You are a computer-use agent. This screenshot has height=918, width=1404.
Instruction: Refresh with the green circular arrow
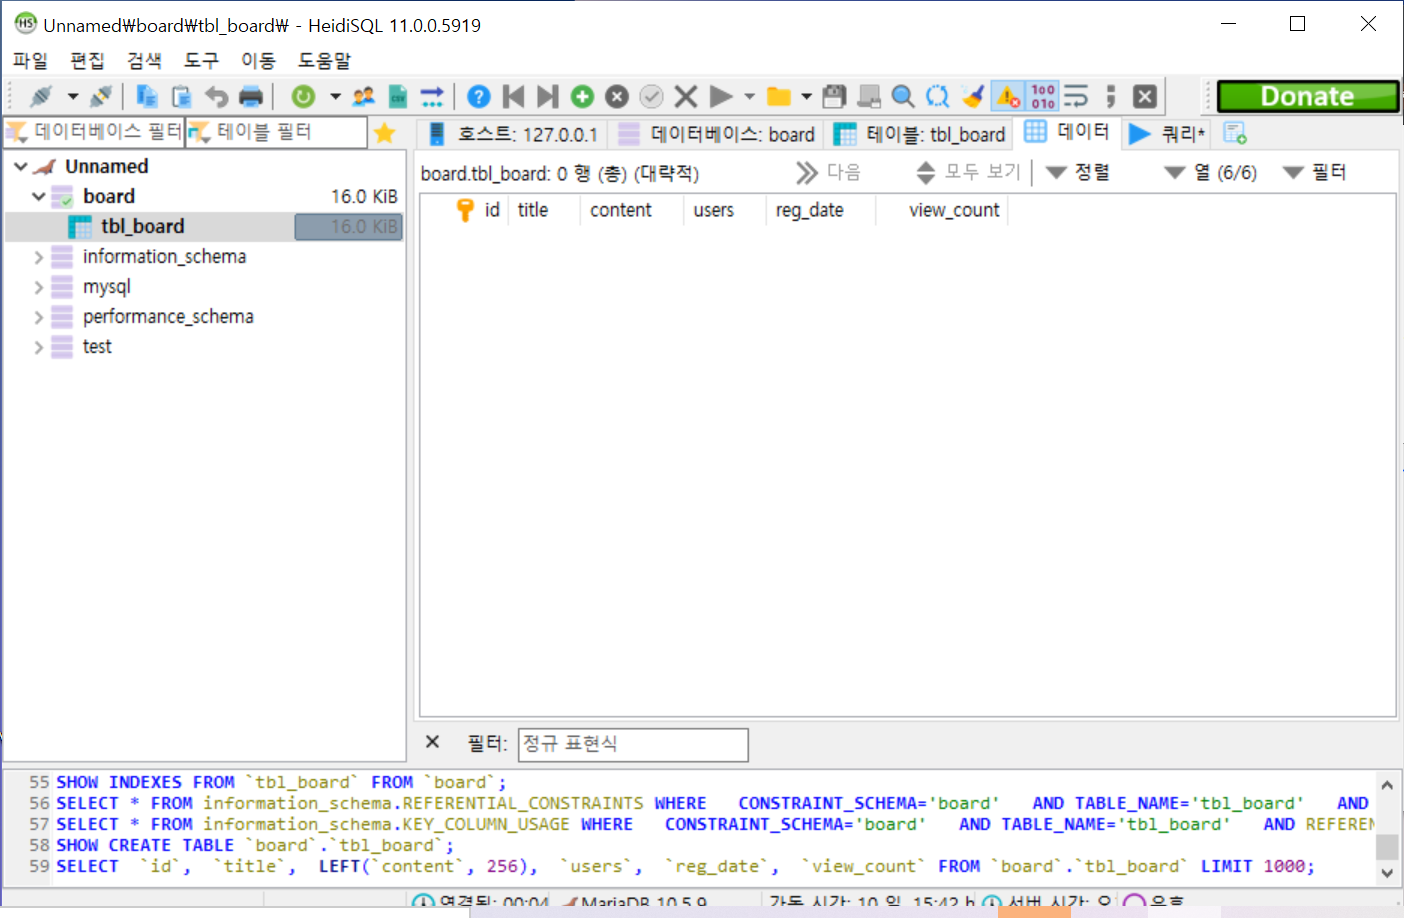coord(303,96)
